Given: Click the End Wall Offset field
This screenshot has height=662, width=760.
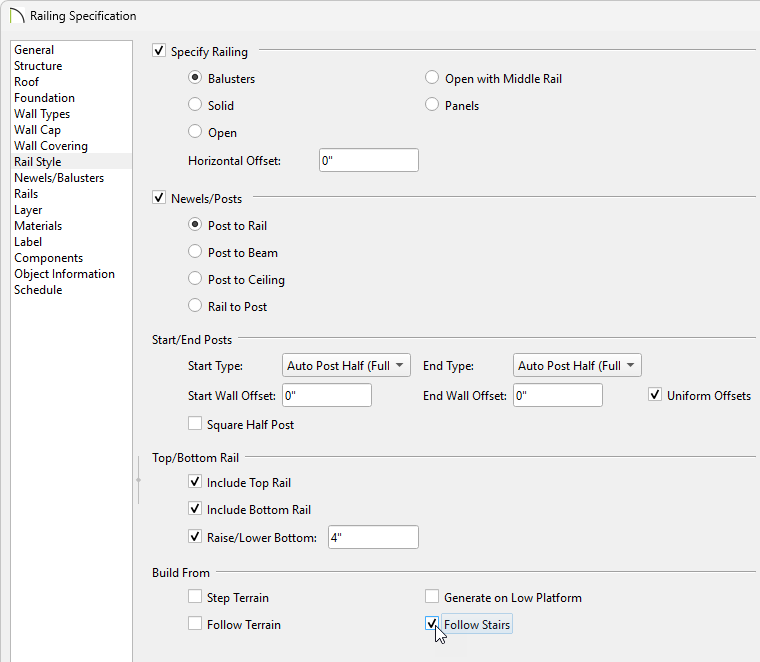Looking at the screenshot, I should 558,395.
